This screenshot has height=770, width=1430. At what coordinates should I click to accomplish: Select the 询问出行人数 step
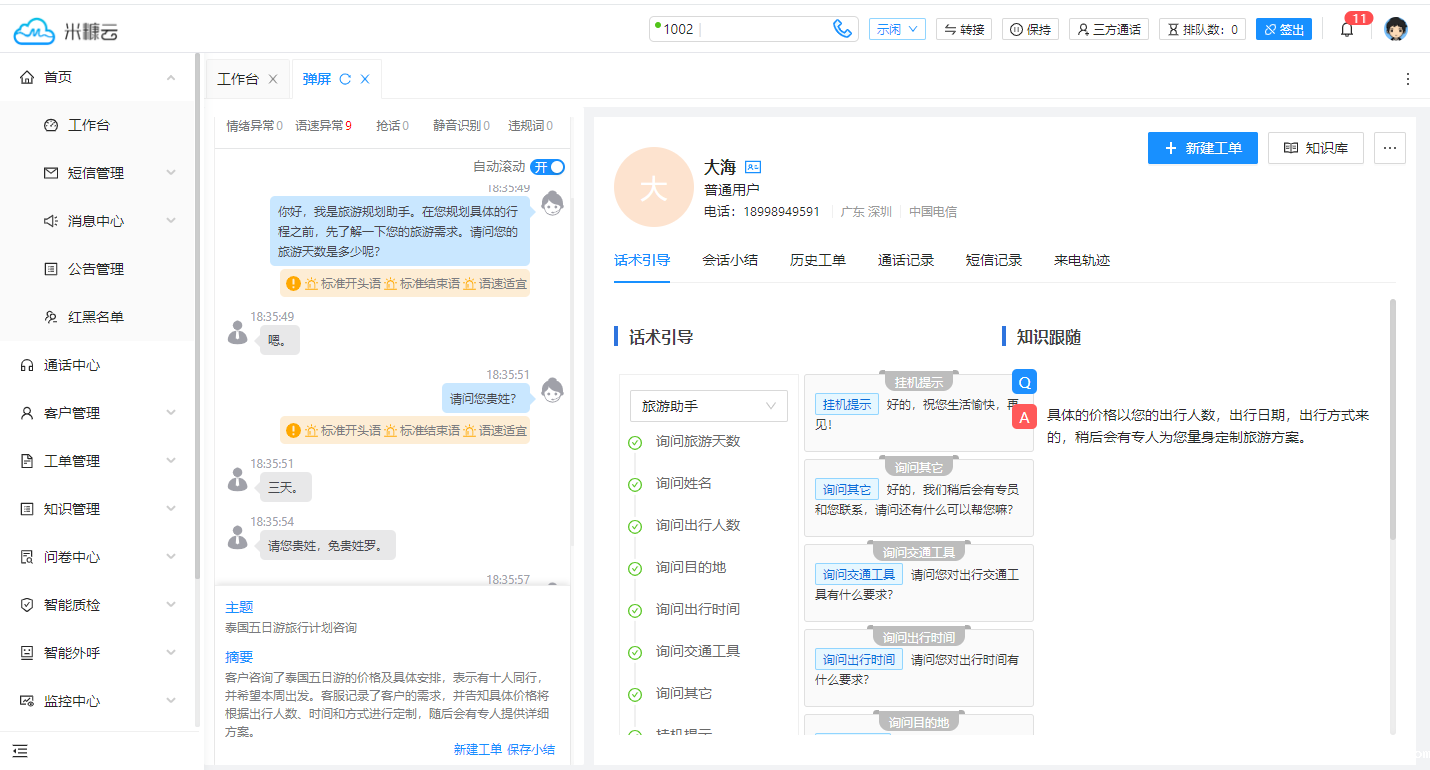pos(698,525)
